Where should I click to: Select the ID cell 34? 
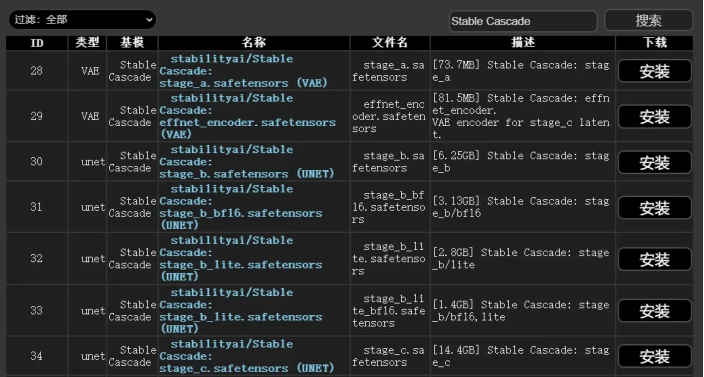click(x=37, y=356)
